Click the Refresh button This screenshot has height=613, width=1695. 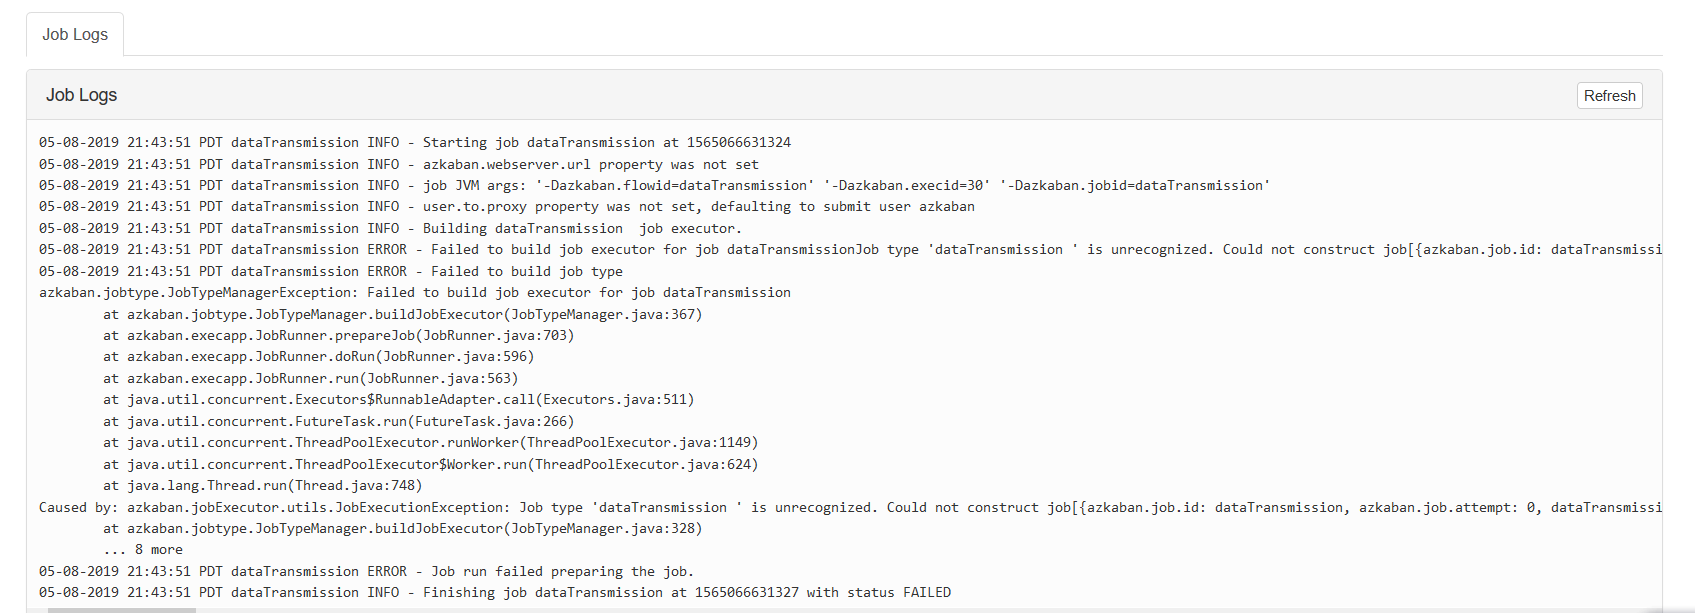[1609, 96]
